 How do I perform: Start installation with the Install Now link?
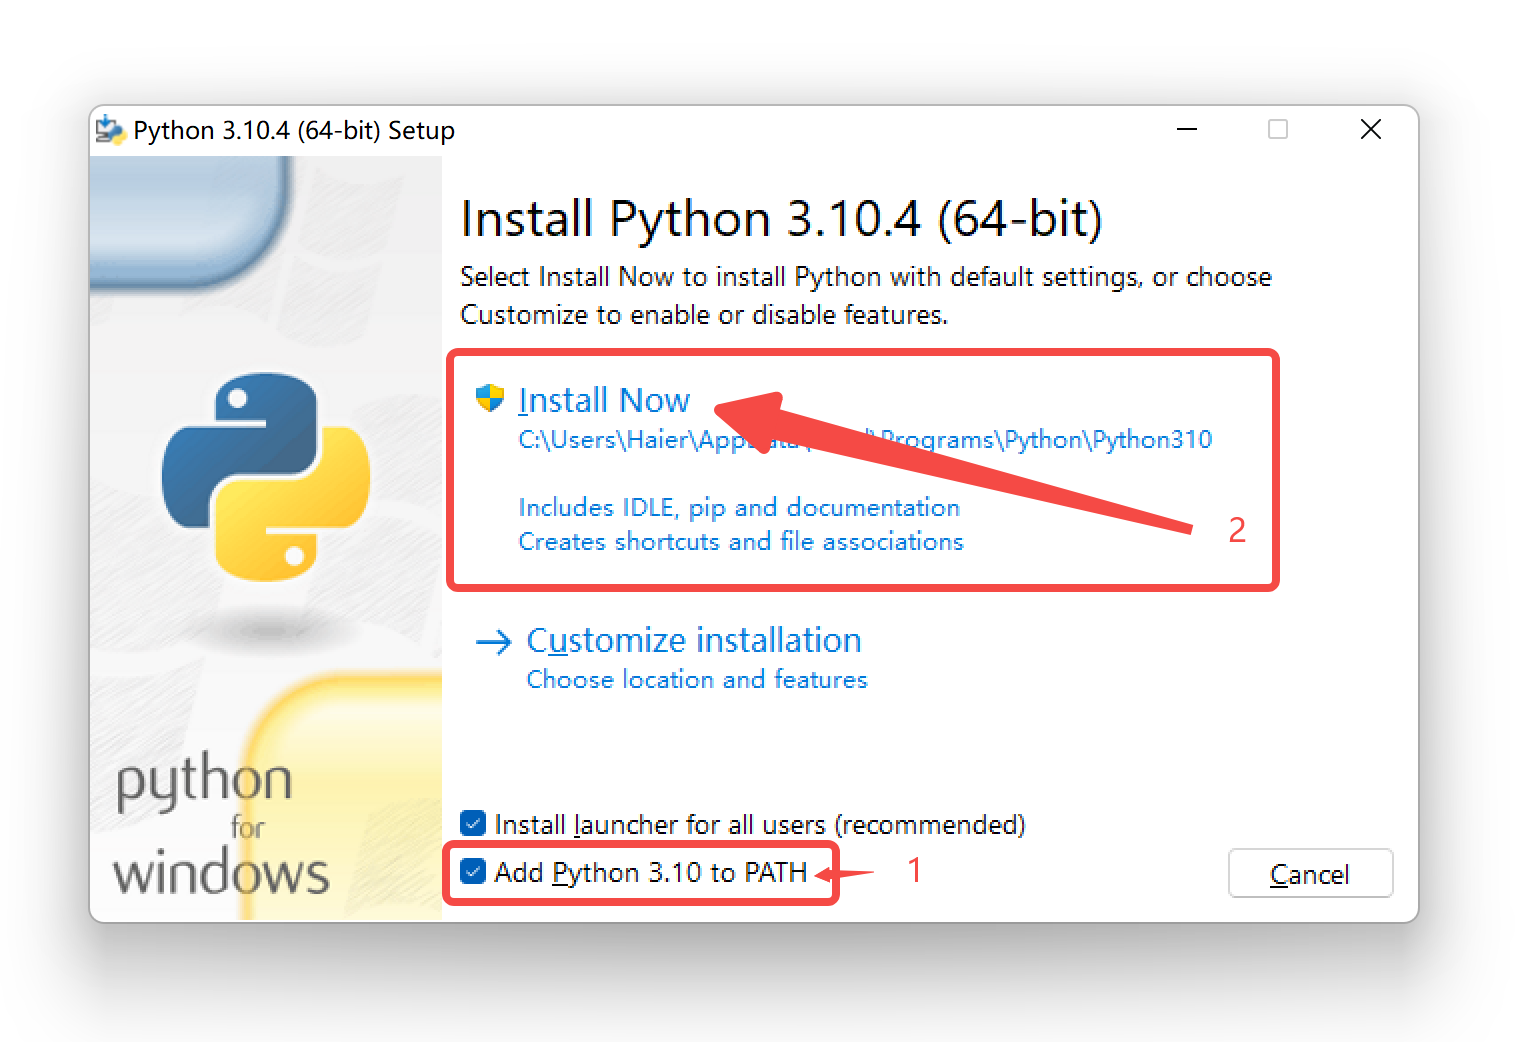[x=604, y=400]
